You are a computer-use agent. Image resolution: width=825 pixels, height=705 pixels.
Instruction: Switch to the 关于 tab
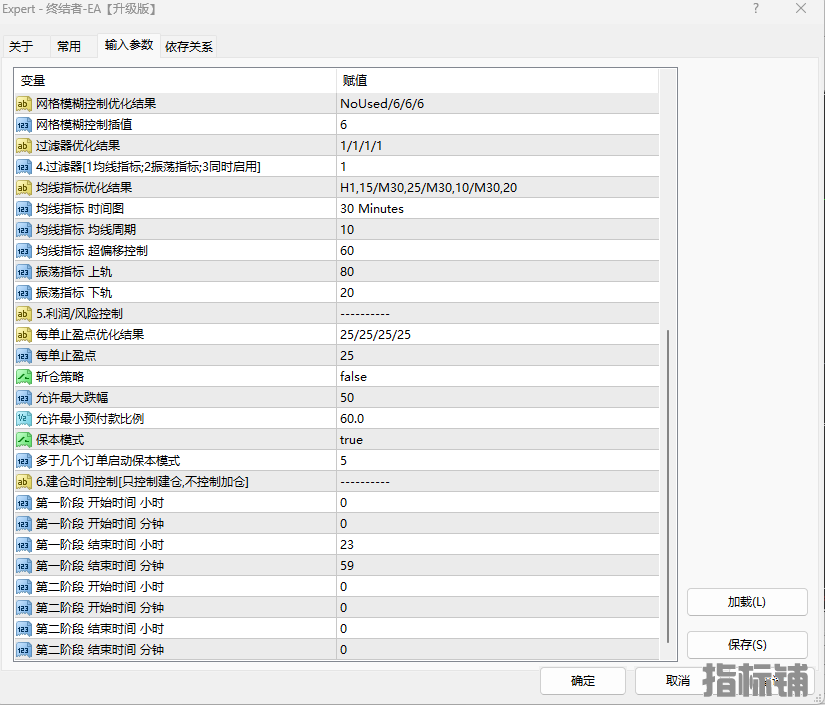22,46
